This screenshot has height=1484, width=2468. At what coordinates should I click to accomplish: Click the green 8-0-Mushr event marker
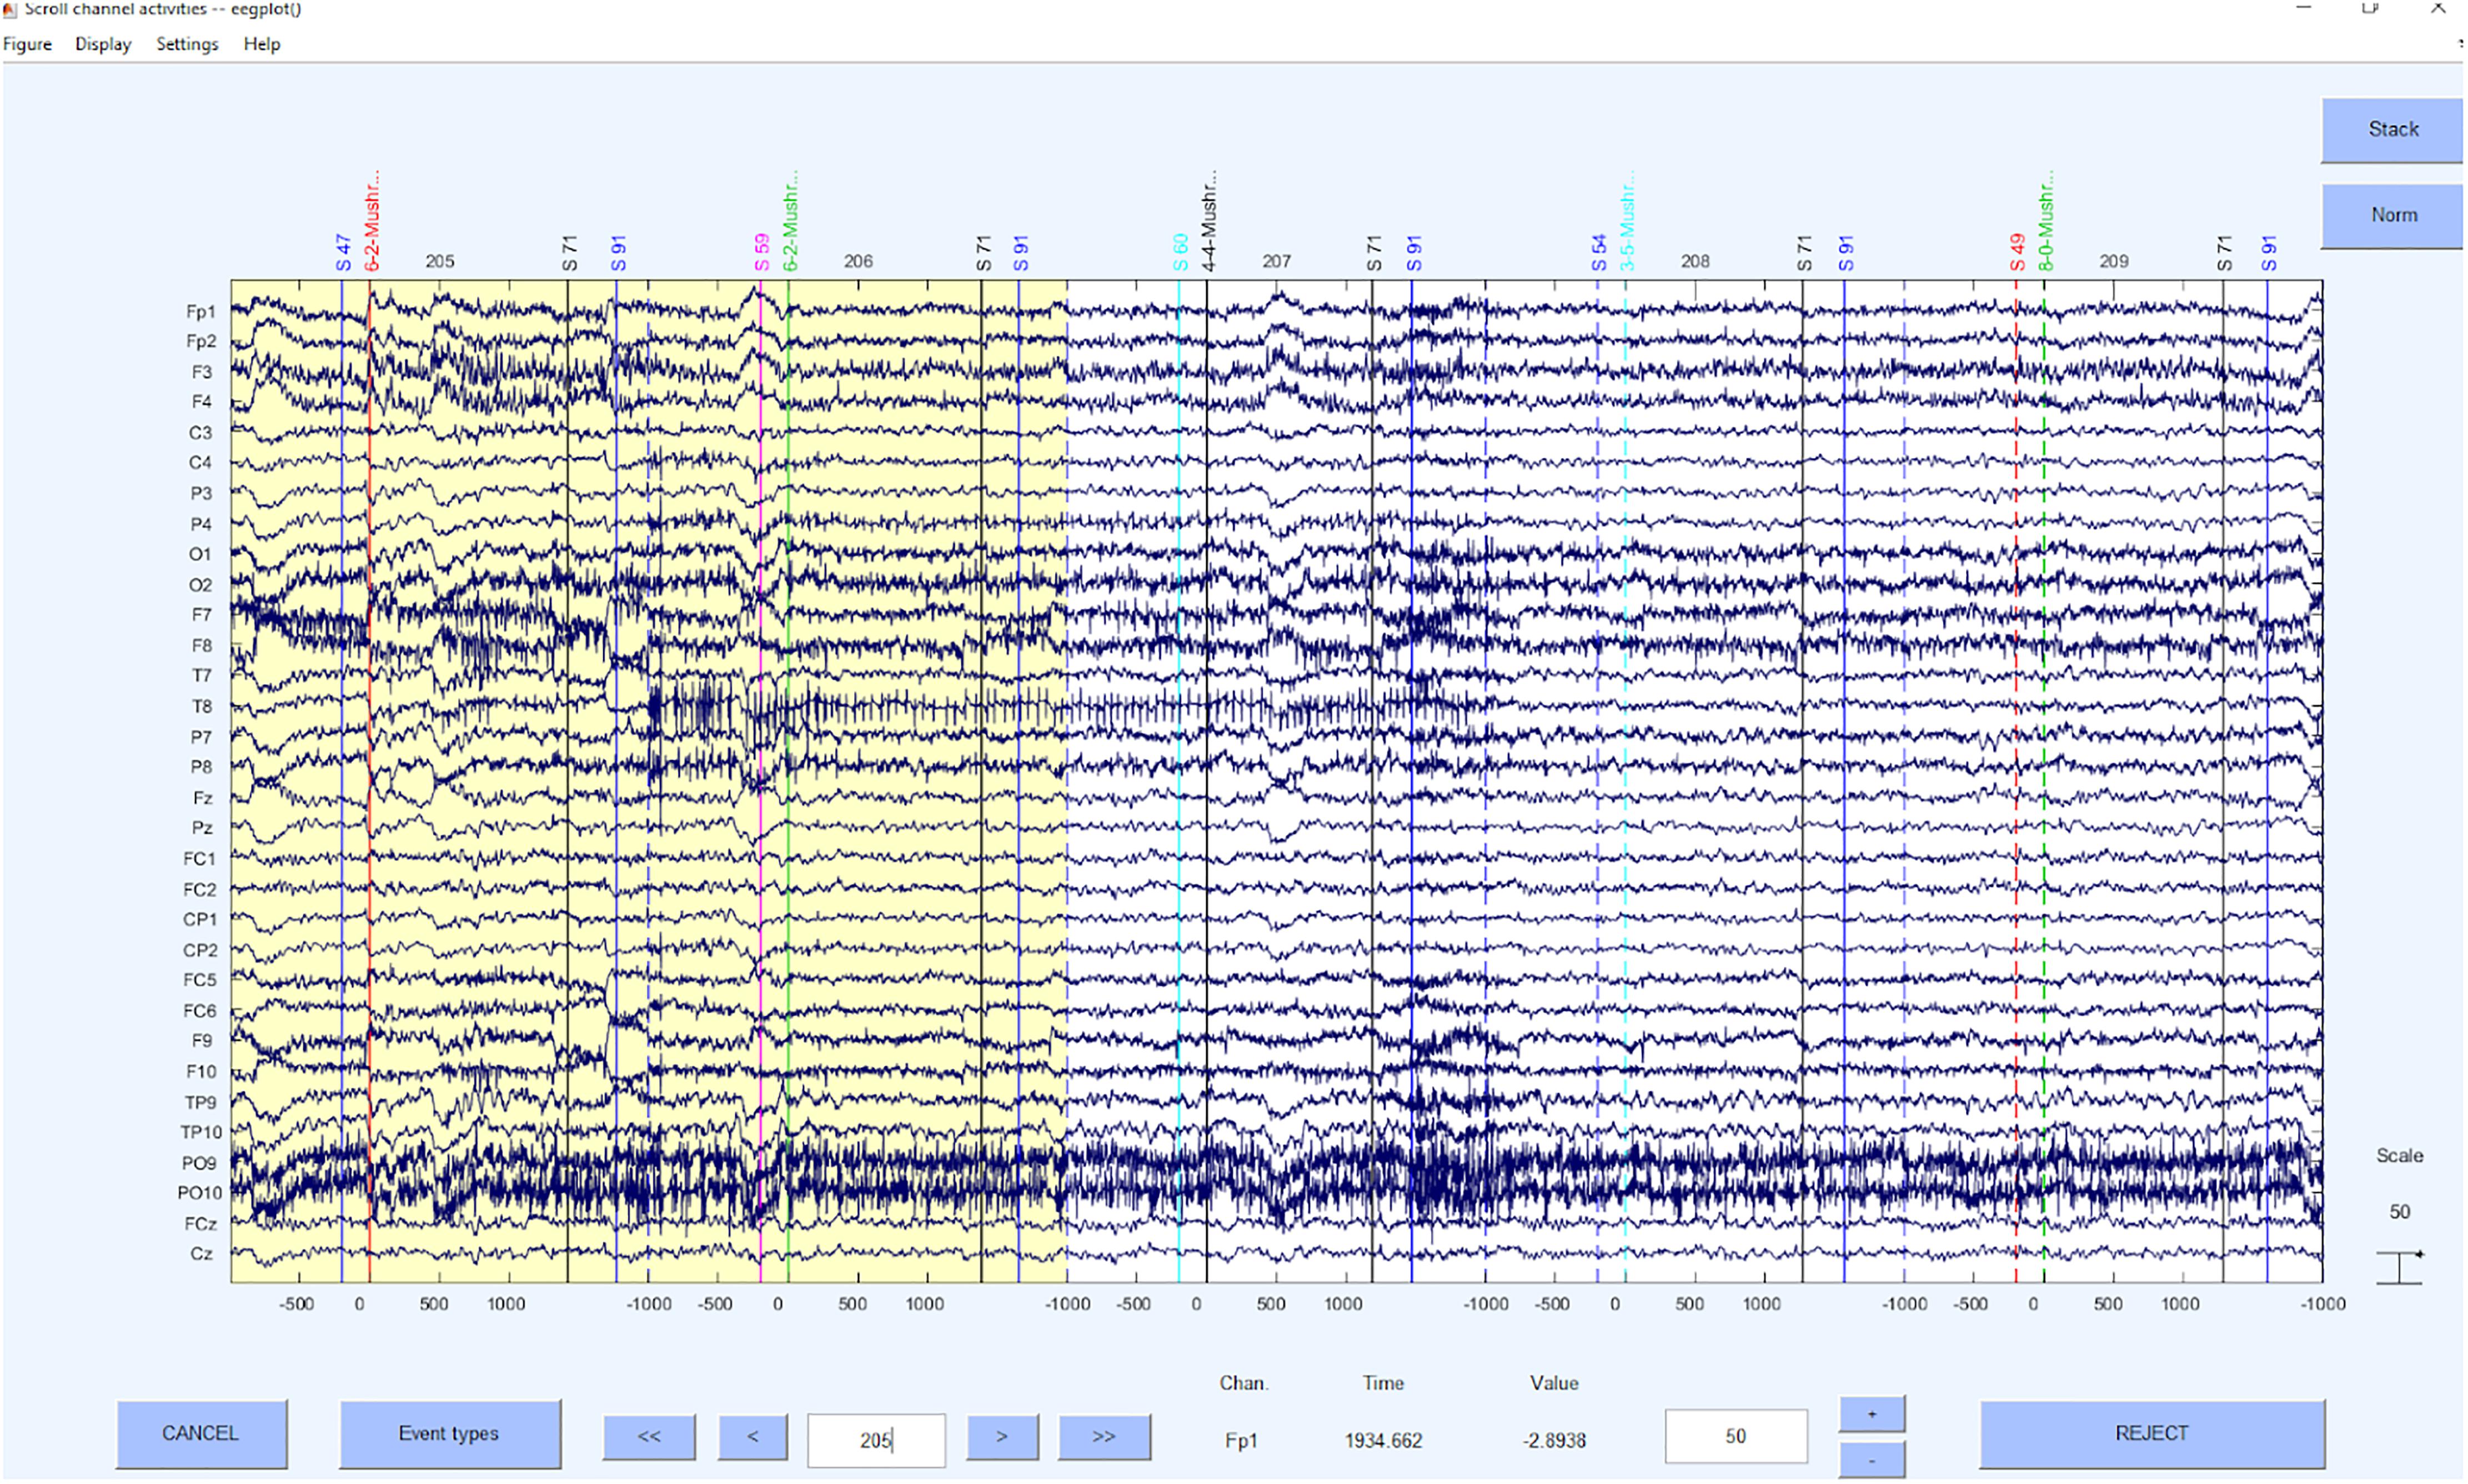2046,221
